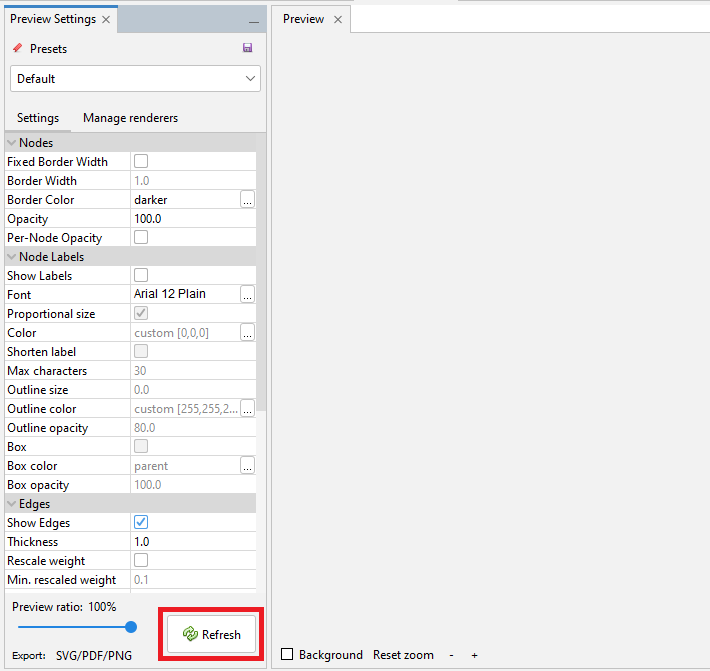The width and height of the screenshot is (710, 671).
Task: Minimize the Preview Settings panel
Action: pyautogui.click(x=254, y=22)
